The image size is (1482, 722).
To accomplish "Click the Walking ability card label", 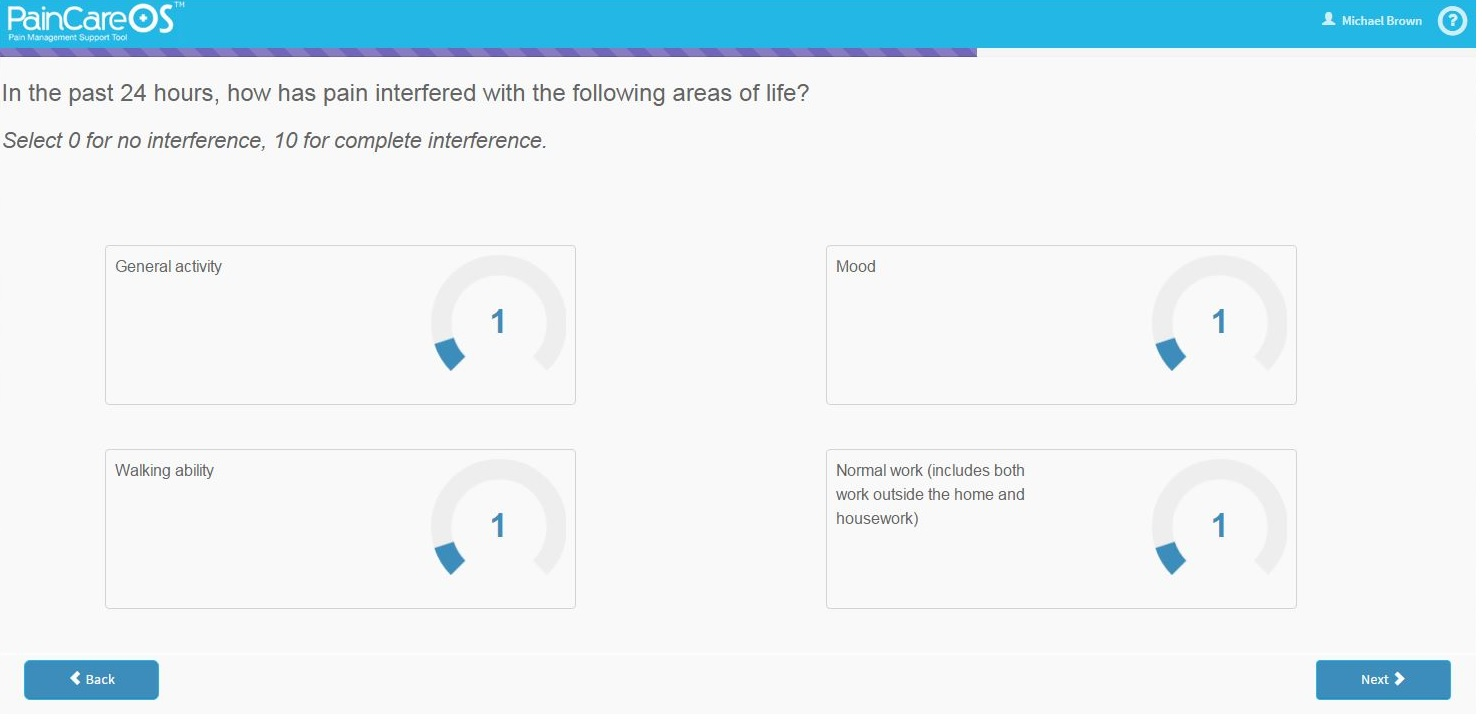I will [165, 472].
